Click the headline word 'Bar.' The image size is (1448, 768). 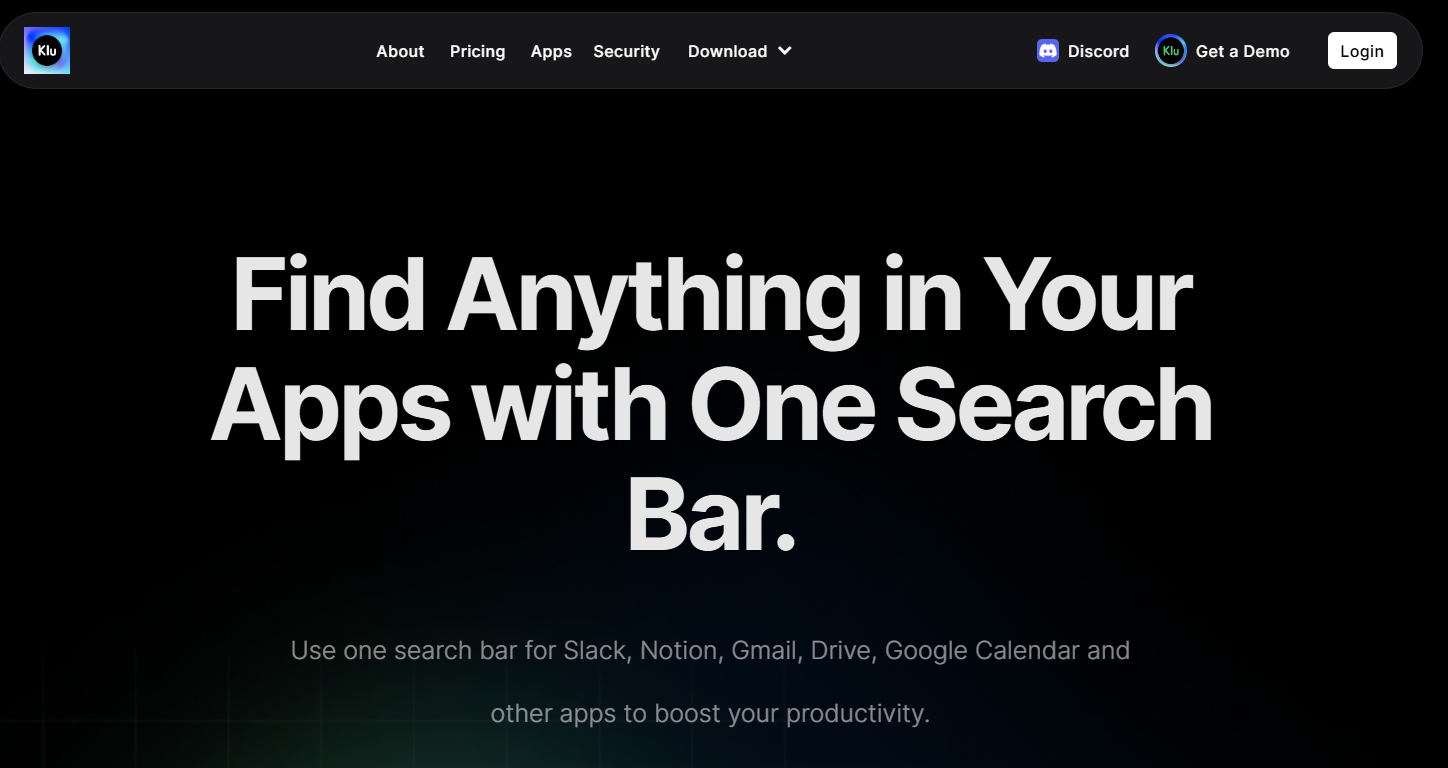pyautogui.click(x=711, y=515)
